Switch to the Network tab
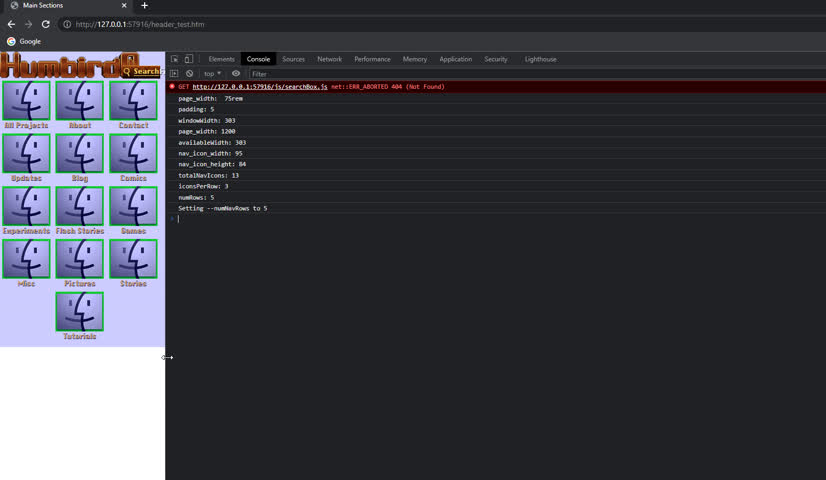Viewport: 826px width, 480px height. click(329, 59)
